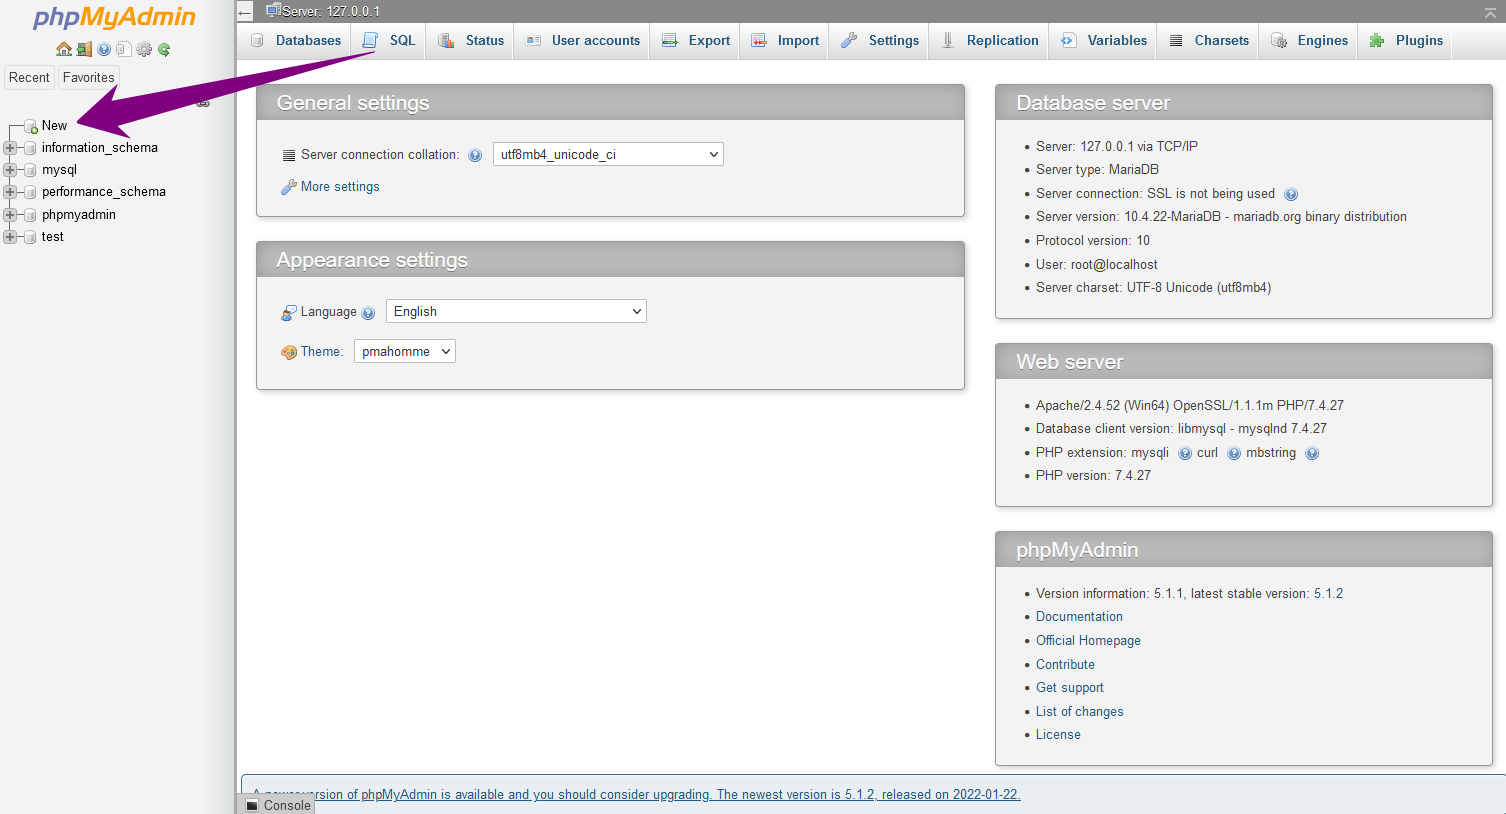Click help icon beside Server connection collation
The image size is (1506, 814).
(x=475, y=155)
